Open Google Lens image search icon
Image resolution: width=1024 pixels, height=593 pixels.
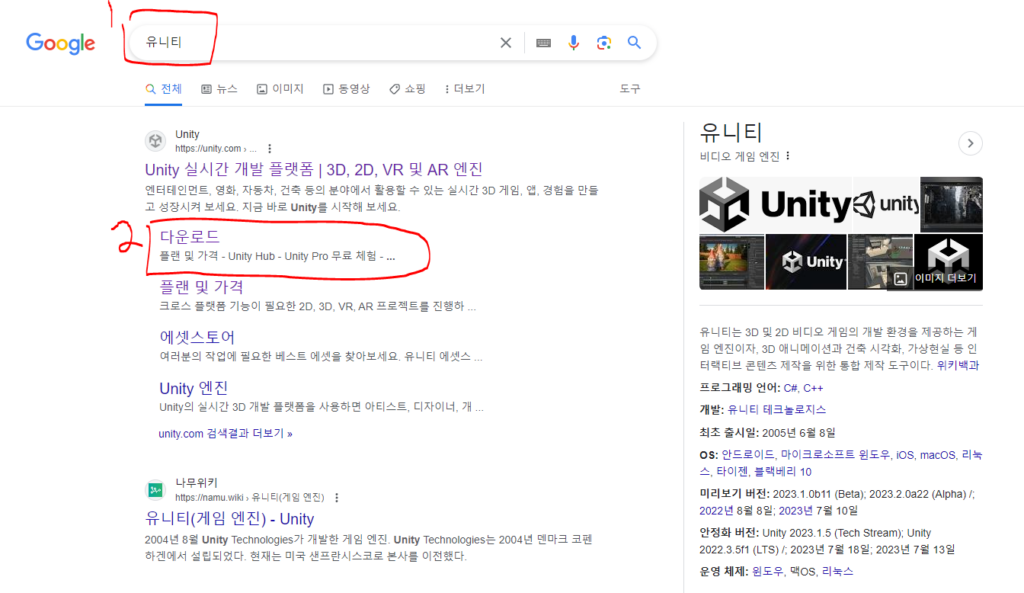coord(603,43)
